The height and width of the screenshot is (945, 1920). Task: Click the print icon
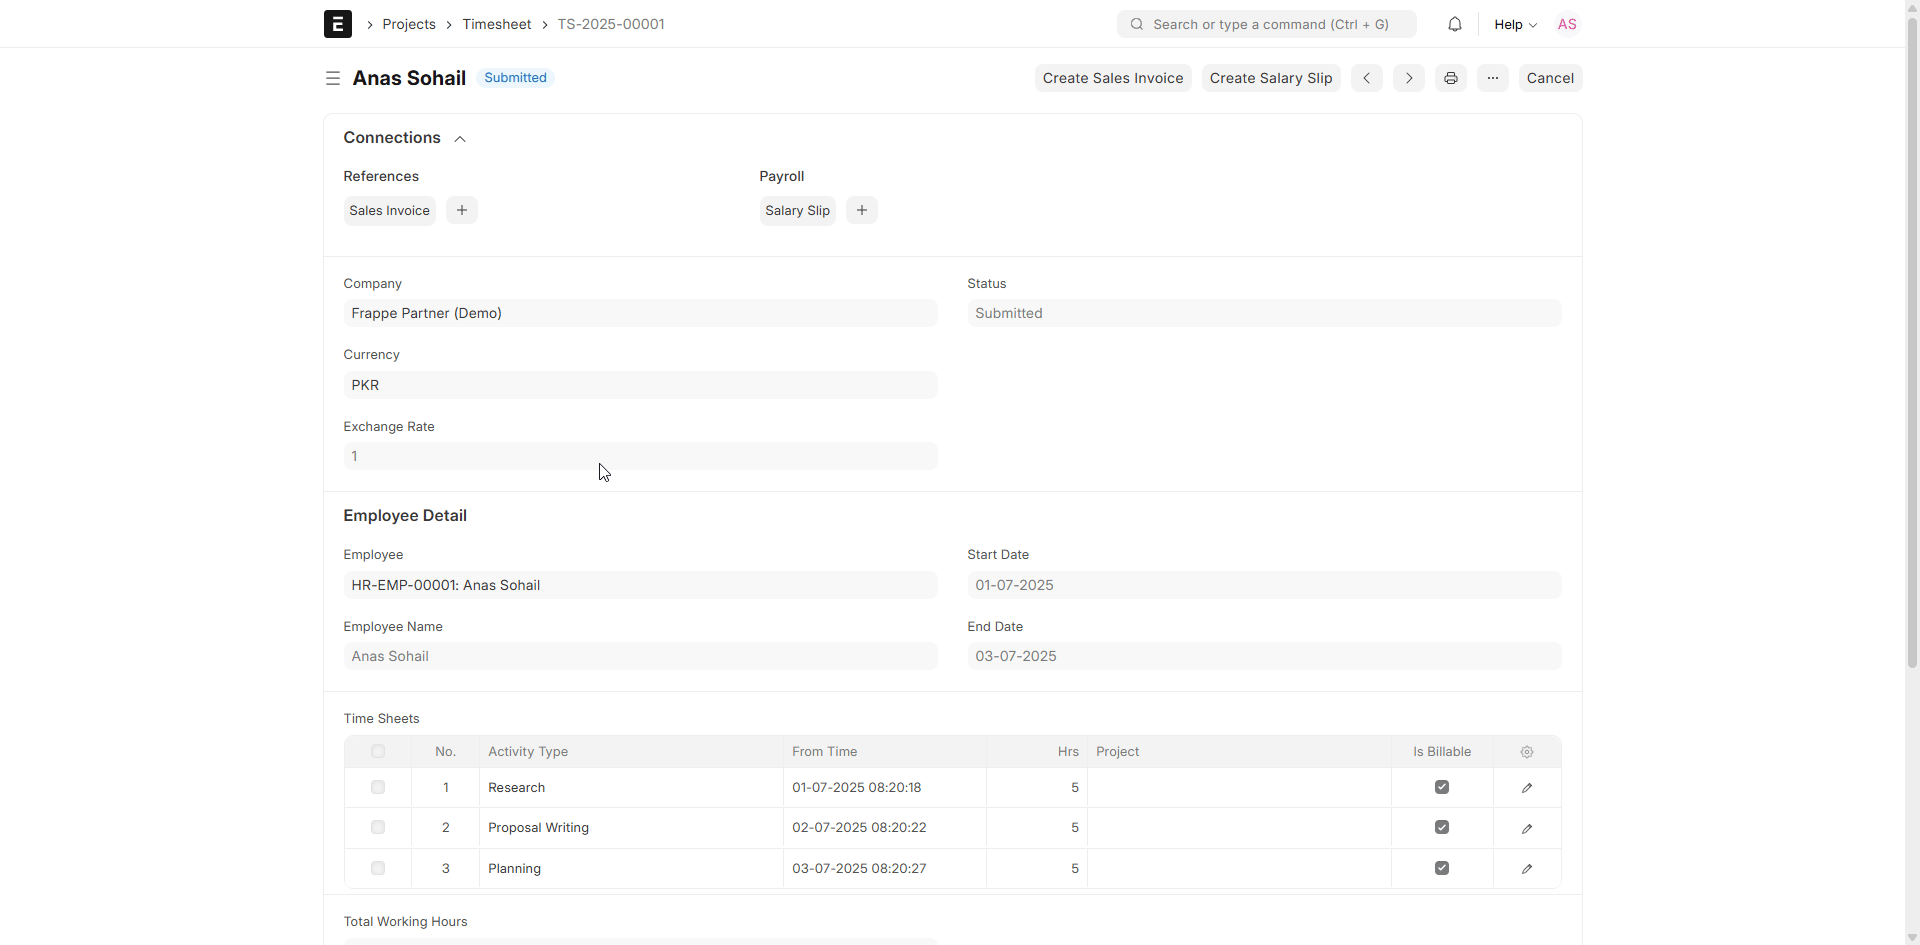coord(1450,78)
